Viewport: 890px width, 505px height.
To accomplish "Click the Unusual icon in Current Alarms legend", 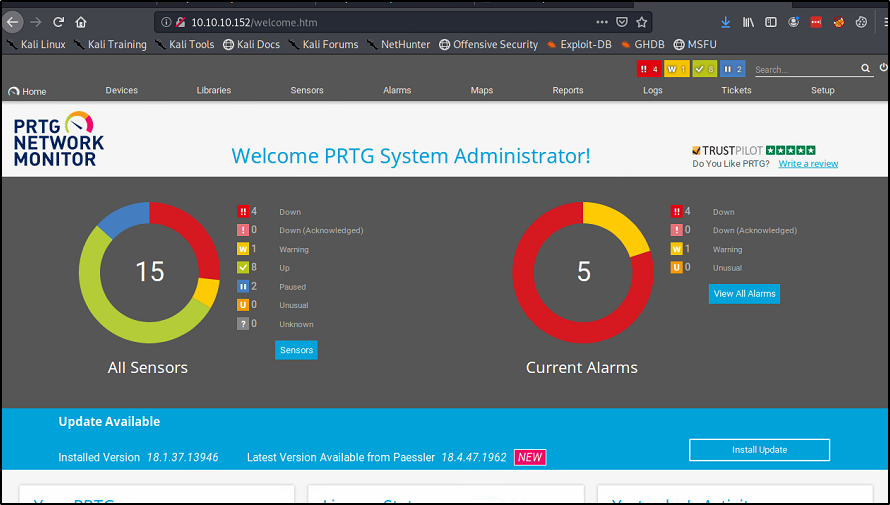I will [x=677, y=267].
